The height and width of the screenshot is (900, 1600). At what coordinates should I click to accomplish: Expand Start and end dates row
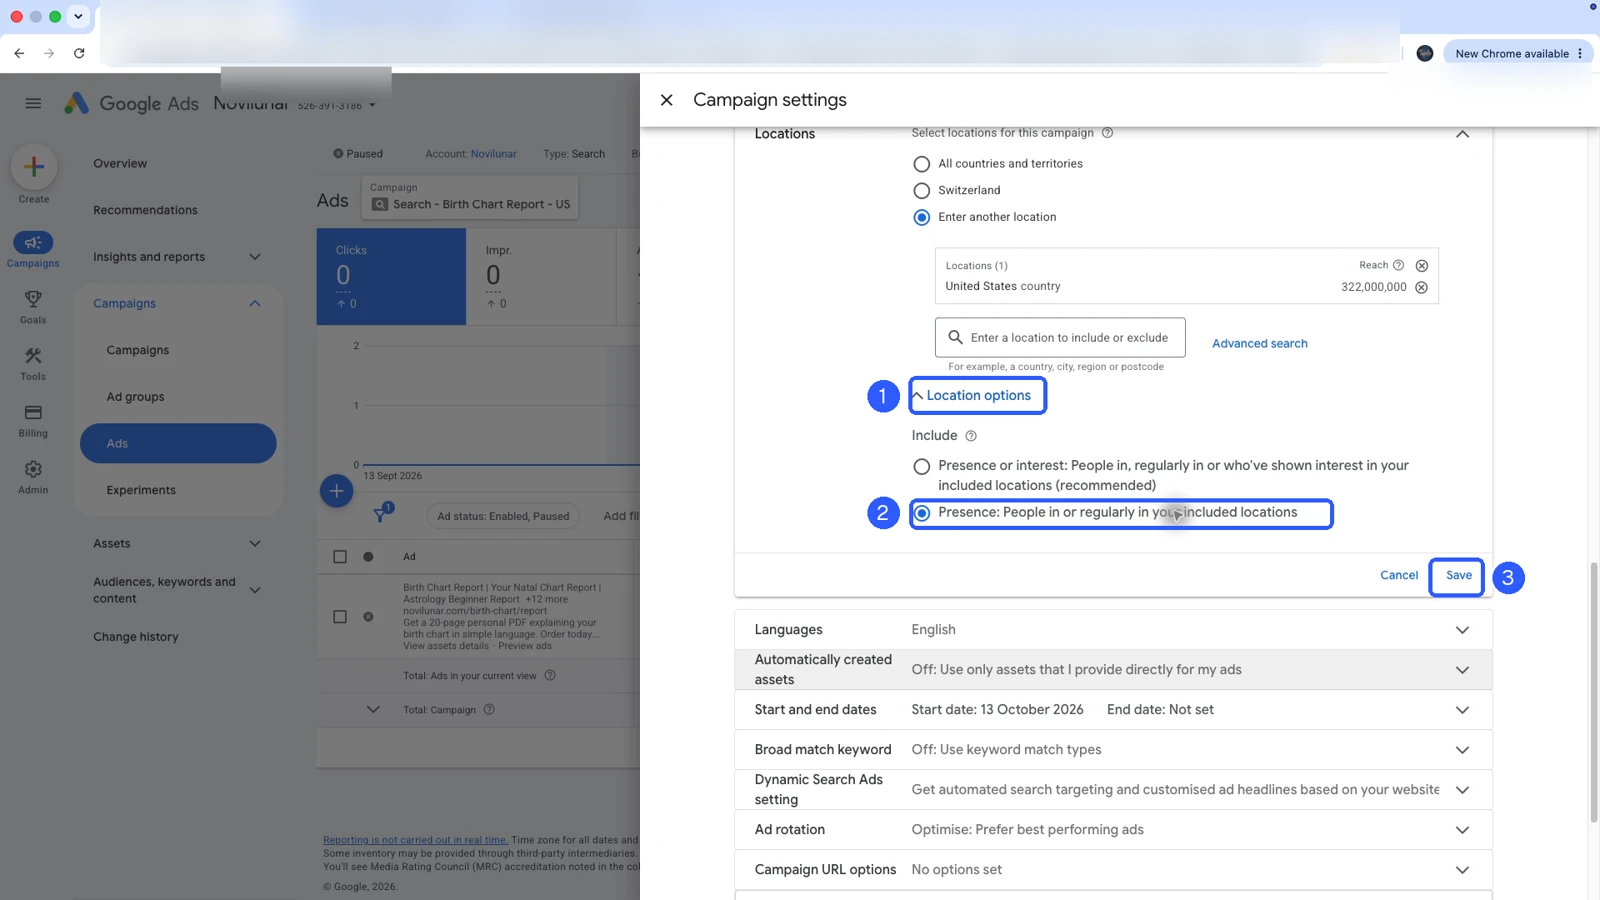pos(1113,710)
